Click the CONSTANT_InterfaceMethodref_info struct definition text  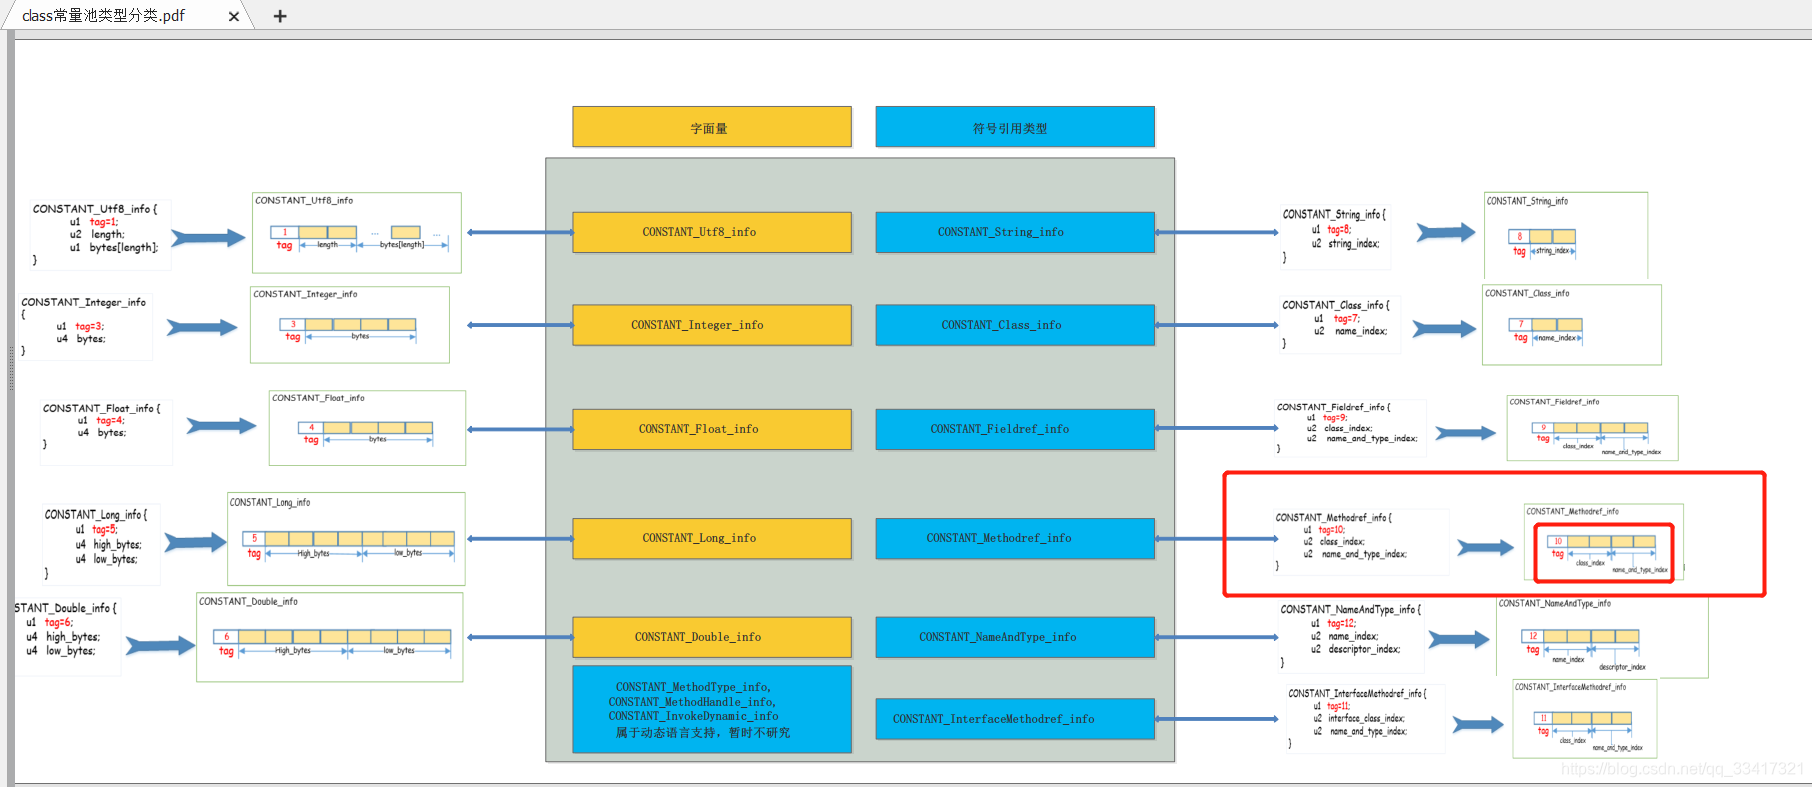coord(1358,720)
